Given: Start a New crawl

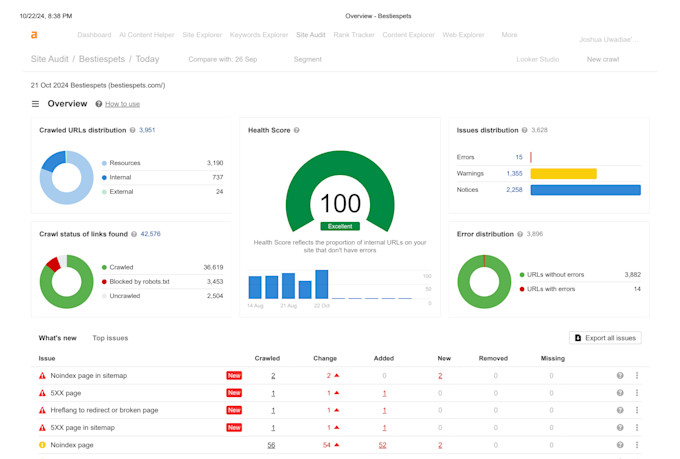Looking at the screenshot, I should click(603, 59).
